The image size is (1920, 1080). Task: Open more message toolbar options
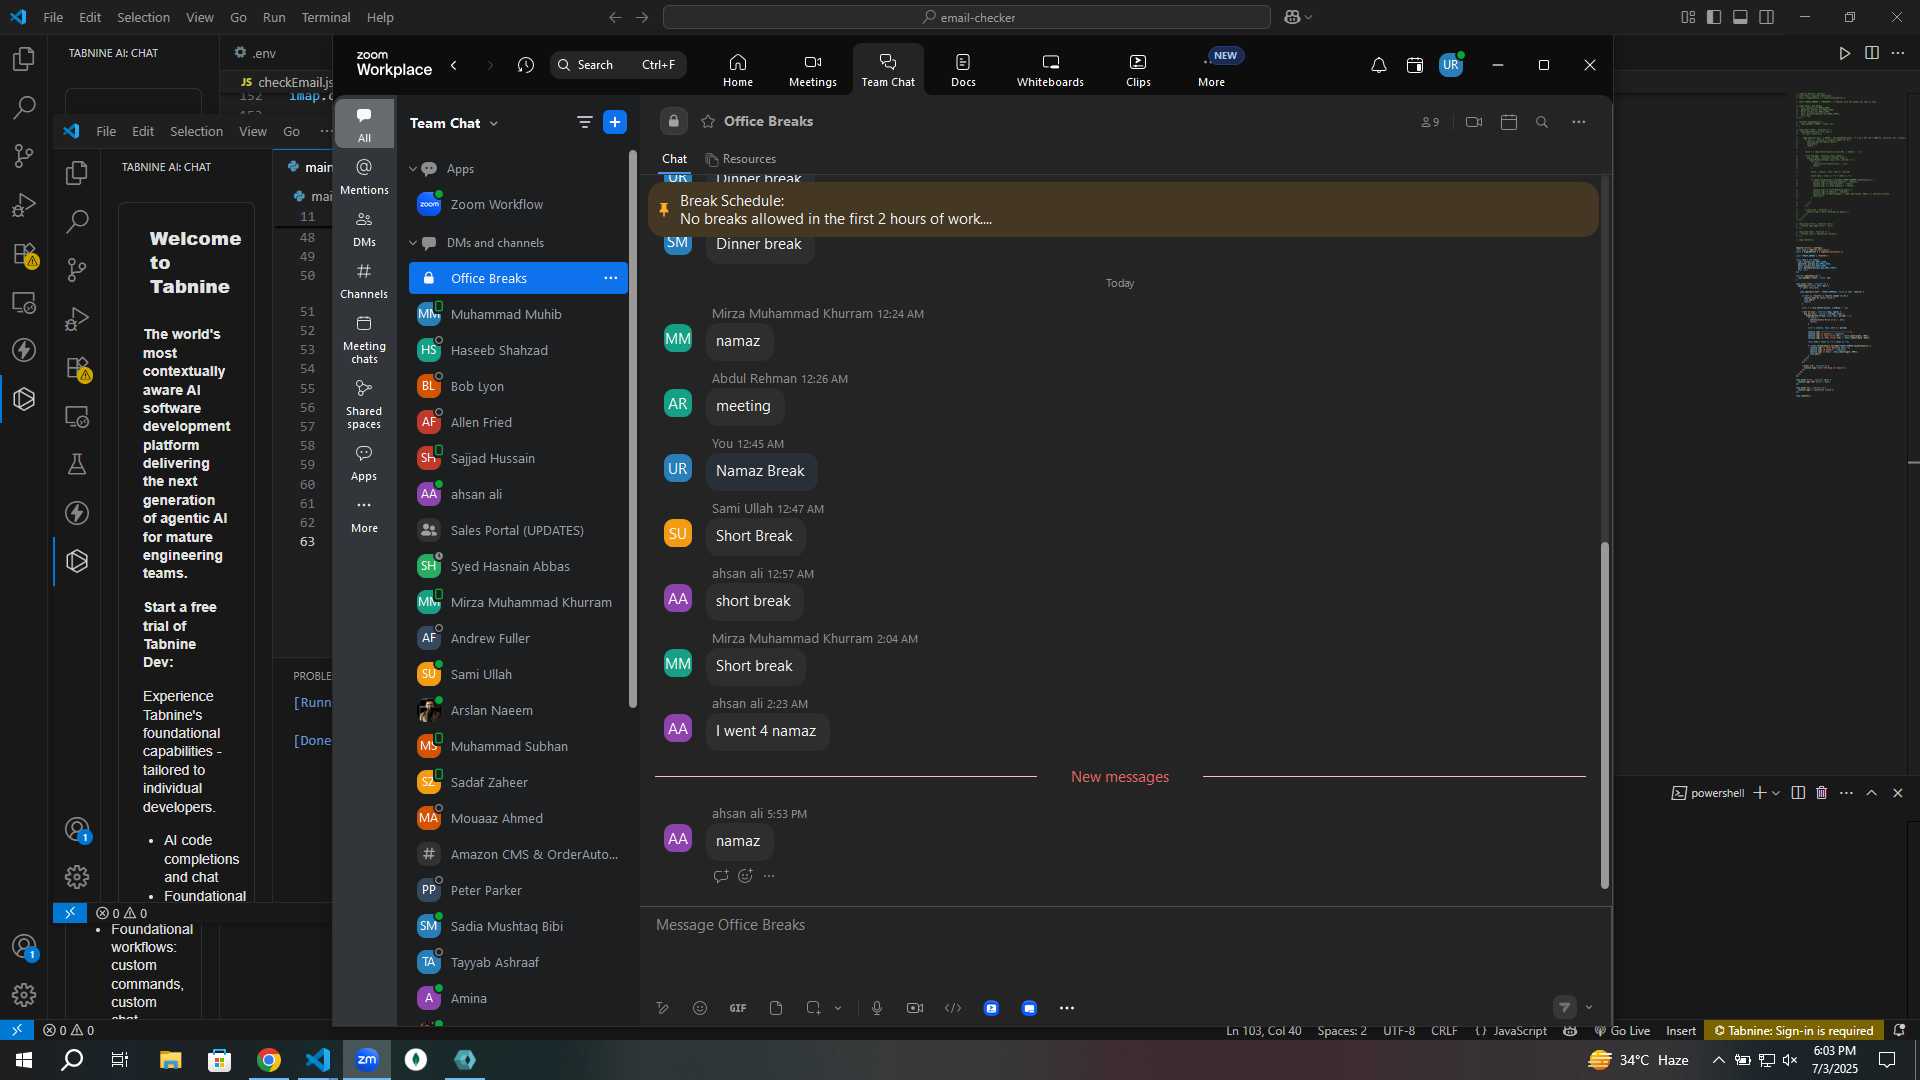pos(1067,1008)
